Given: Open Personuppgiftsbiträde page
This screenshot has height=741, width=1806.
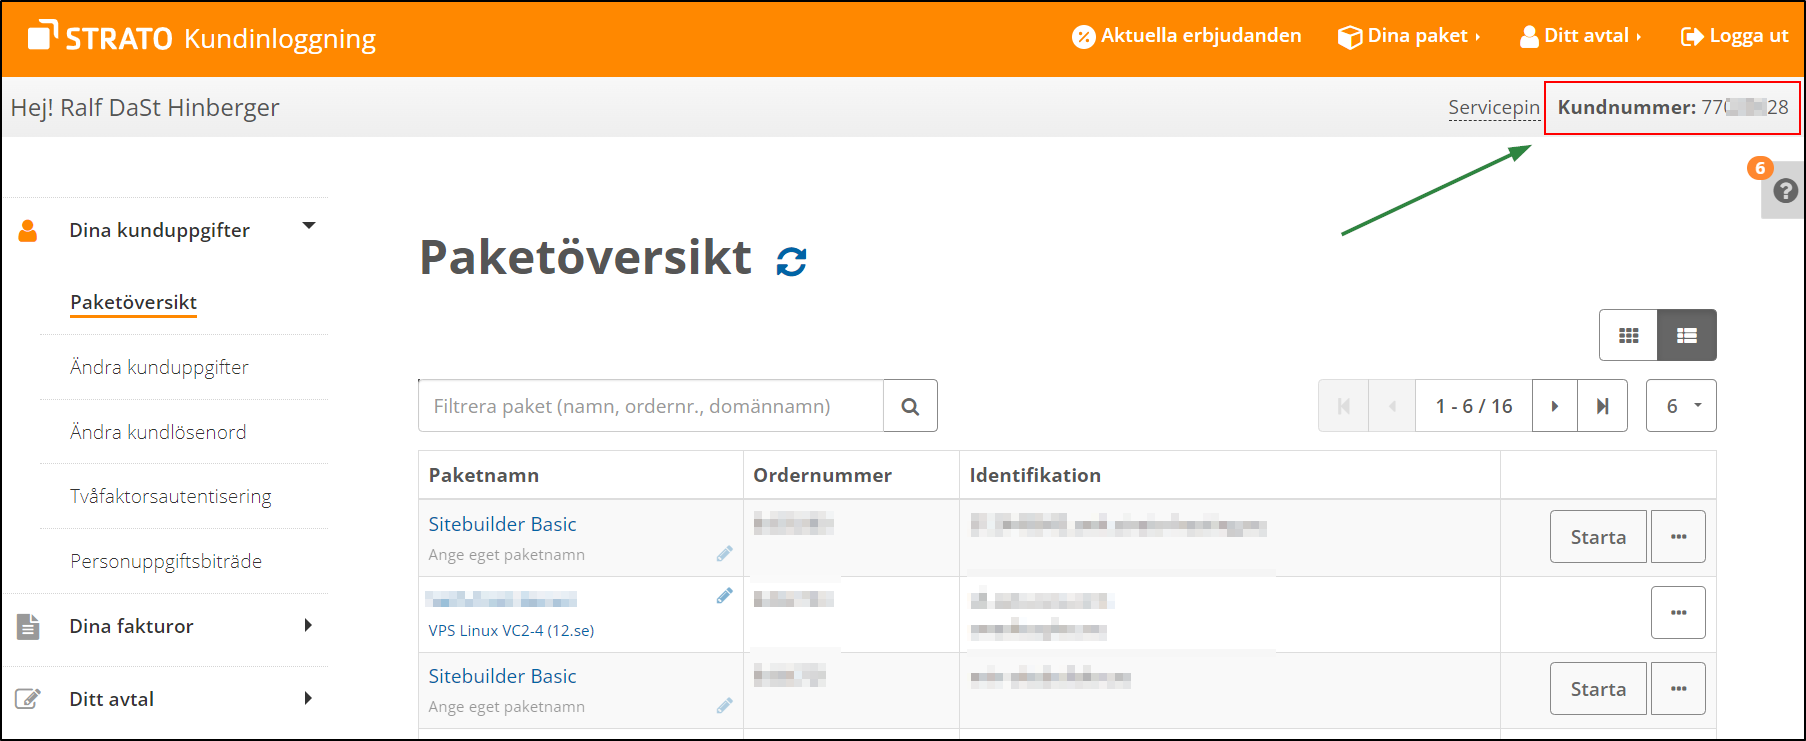Looking at the screenshot, I should point(166,561).
